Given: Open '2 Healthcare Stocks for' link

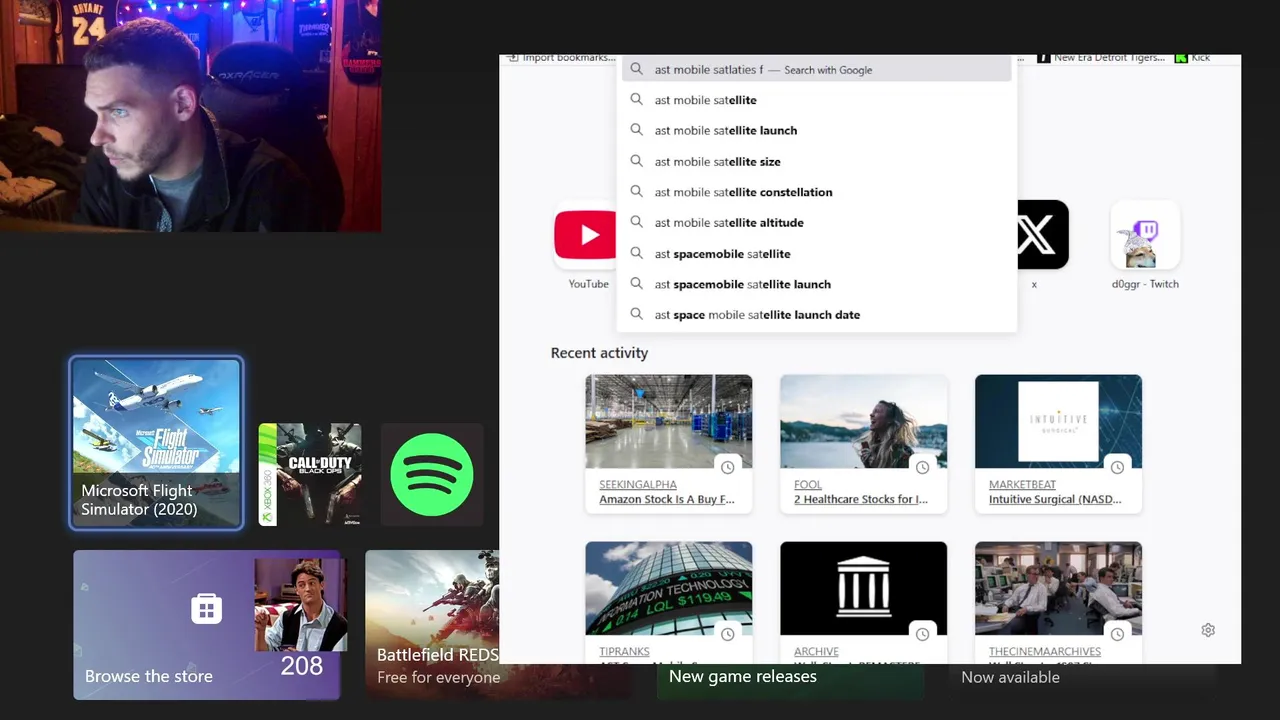Looking at the screenshot, I should pos(861,499).
